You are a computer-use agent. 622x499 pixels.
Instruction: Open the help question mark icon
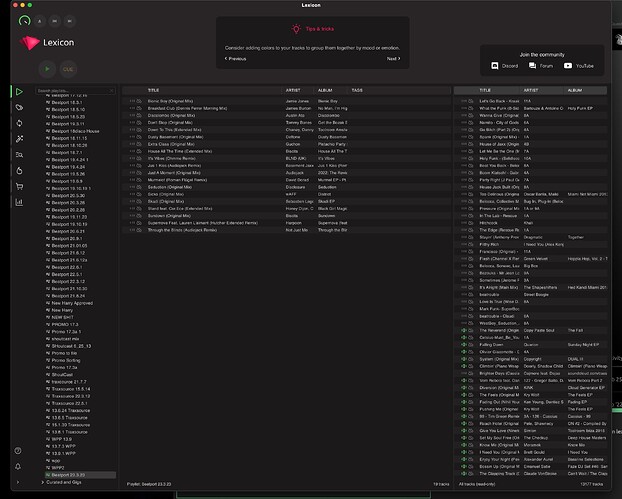(x=18, y=452)
